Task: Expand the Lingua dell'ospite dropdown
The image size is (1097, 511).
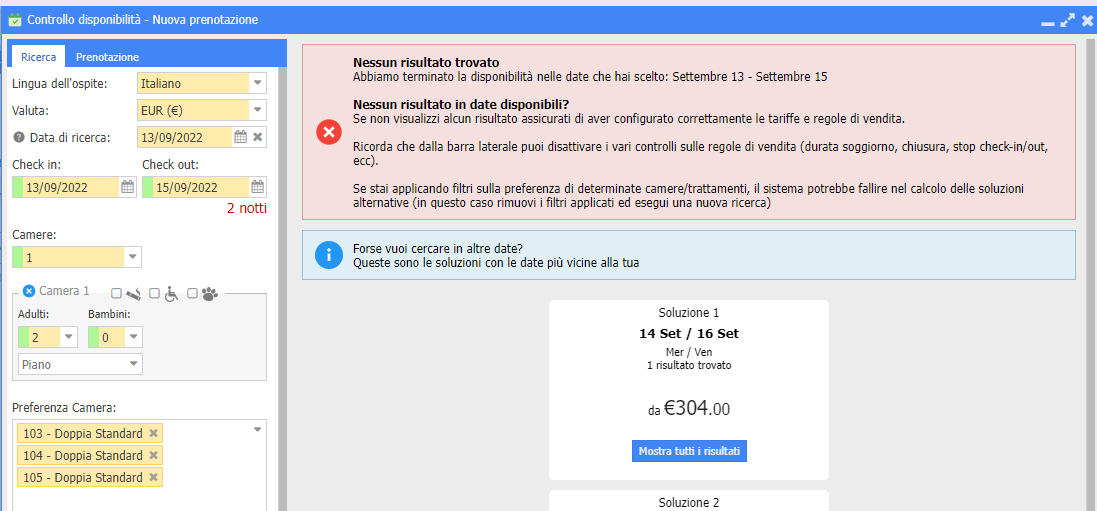Action: 257,83
